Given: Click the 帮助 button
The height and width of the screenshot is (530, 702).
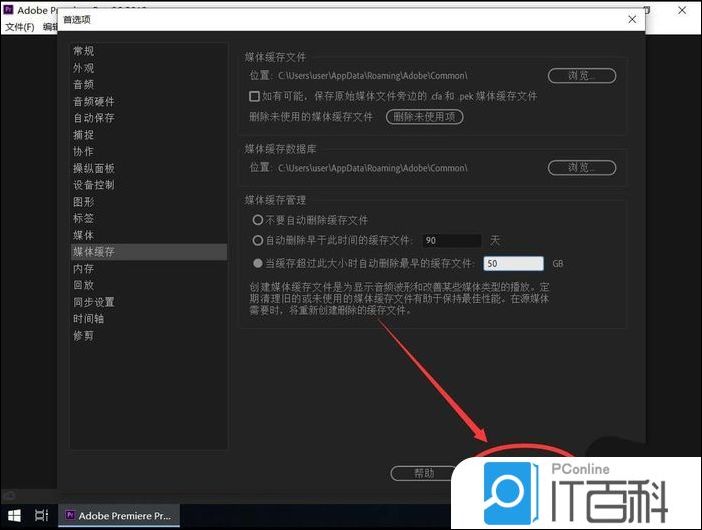Looking at the screenshot, I should click(x=423, y=473).
